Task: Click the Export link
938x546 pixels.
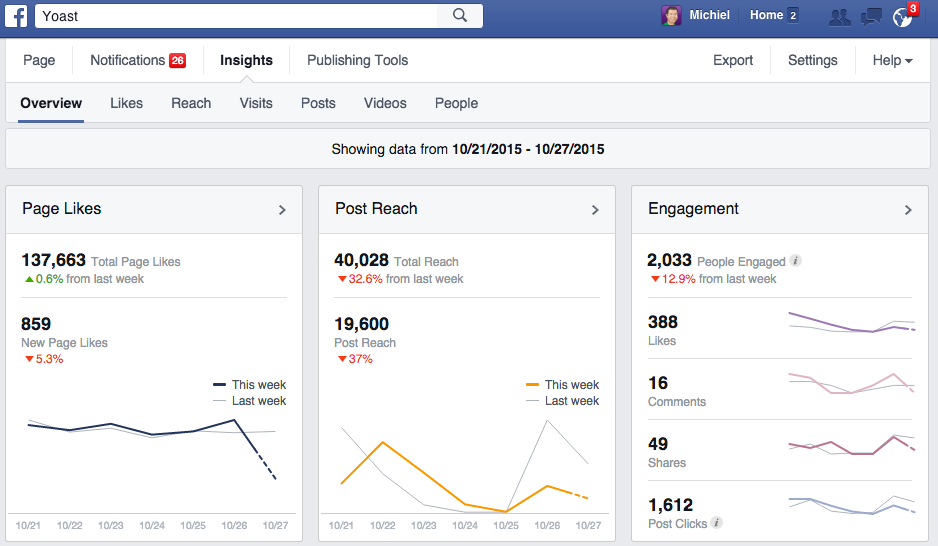Action: [733, 60]
